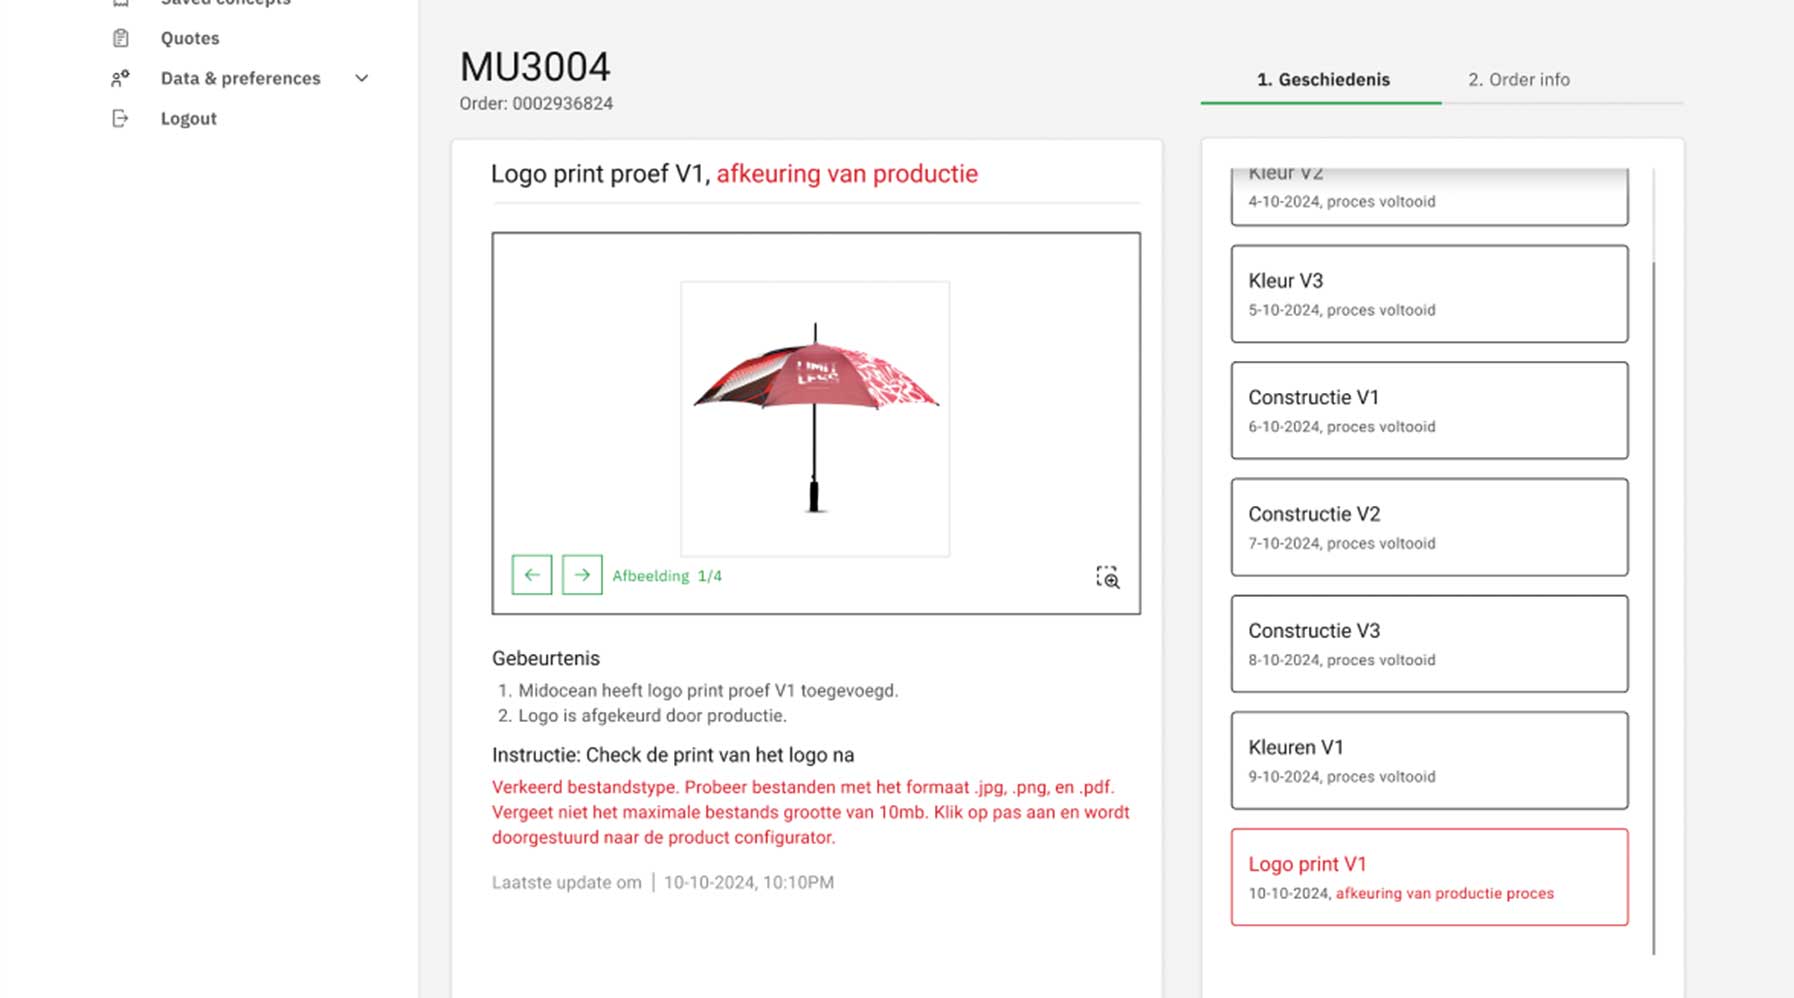Select the rejected Logo print V1 entry
Image resolution: width=1794 pixels, height=998 pixels.
click(1429, 877)
